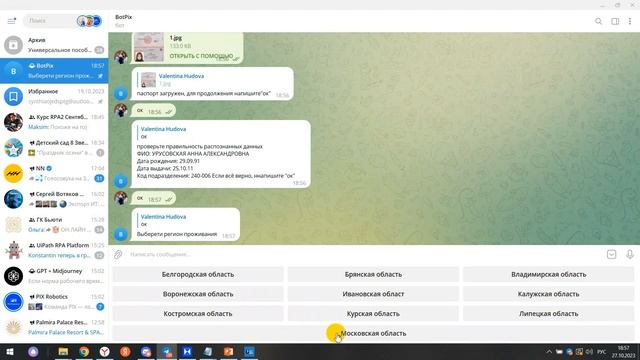Screen dimensions: 640x360
Task: Click the NN channel yellow avatar
Action: tap(13, 173)
